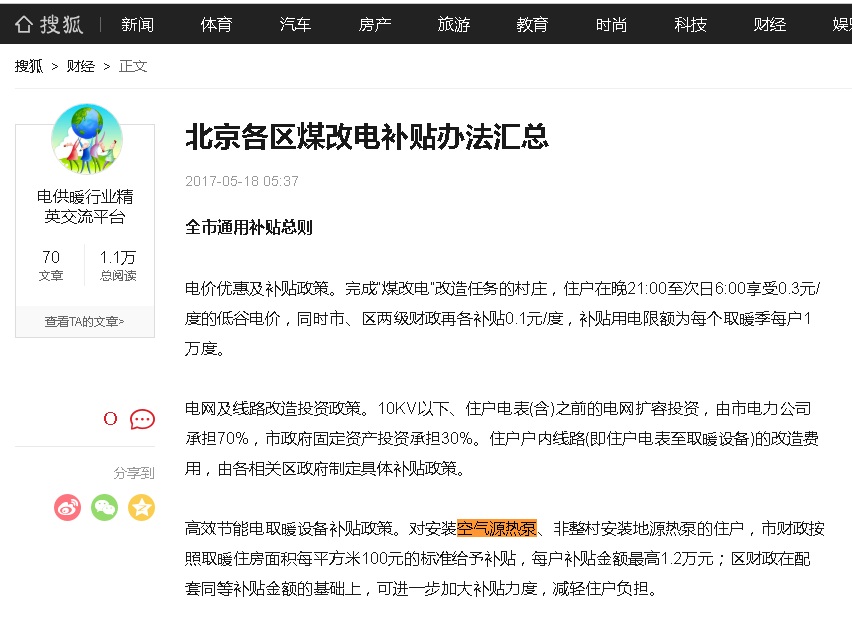
Task: Open the 新闻 navigation tab
Action: pos(137,25)
